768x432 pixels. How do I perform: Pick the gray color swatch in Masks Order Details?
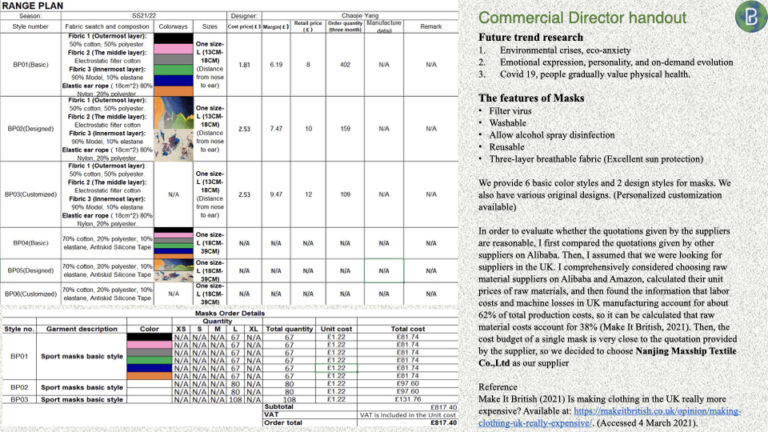coord(149,353)
